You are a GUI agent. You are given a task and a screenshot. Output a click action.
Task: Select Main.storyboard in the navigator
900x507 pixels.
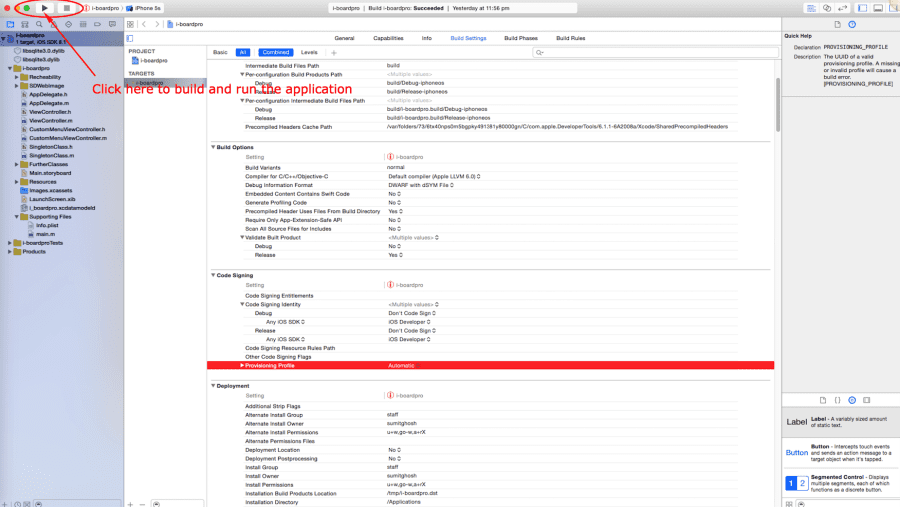50,173
